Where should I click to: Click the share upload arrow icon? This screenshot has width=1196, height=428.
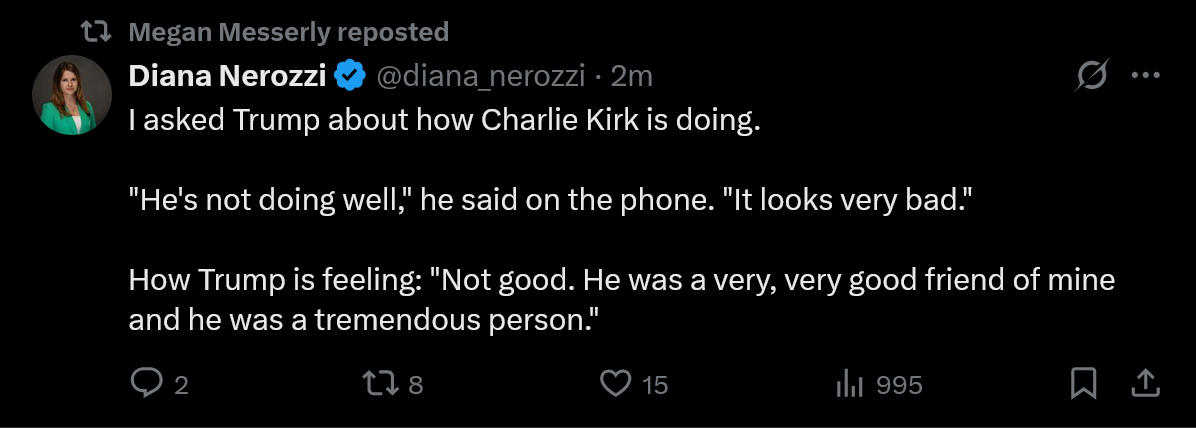1146,383
